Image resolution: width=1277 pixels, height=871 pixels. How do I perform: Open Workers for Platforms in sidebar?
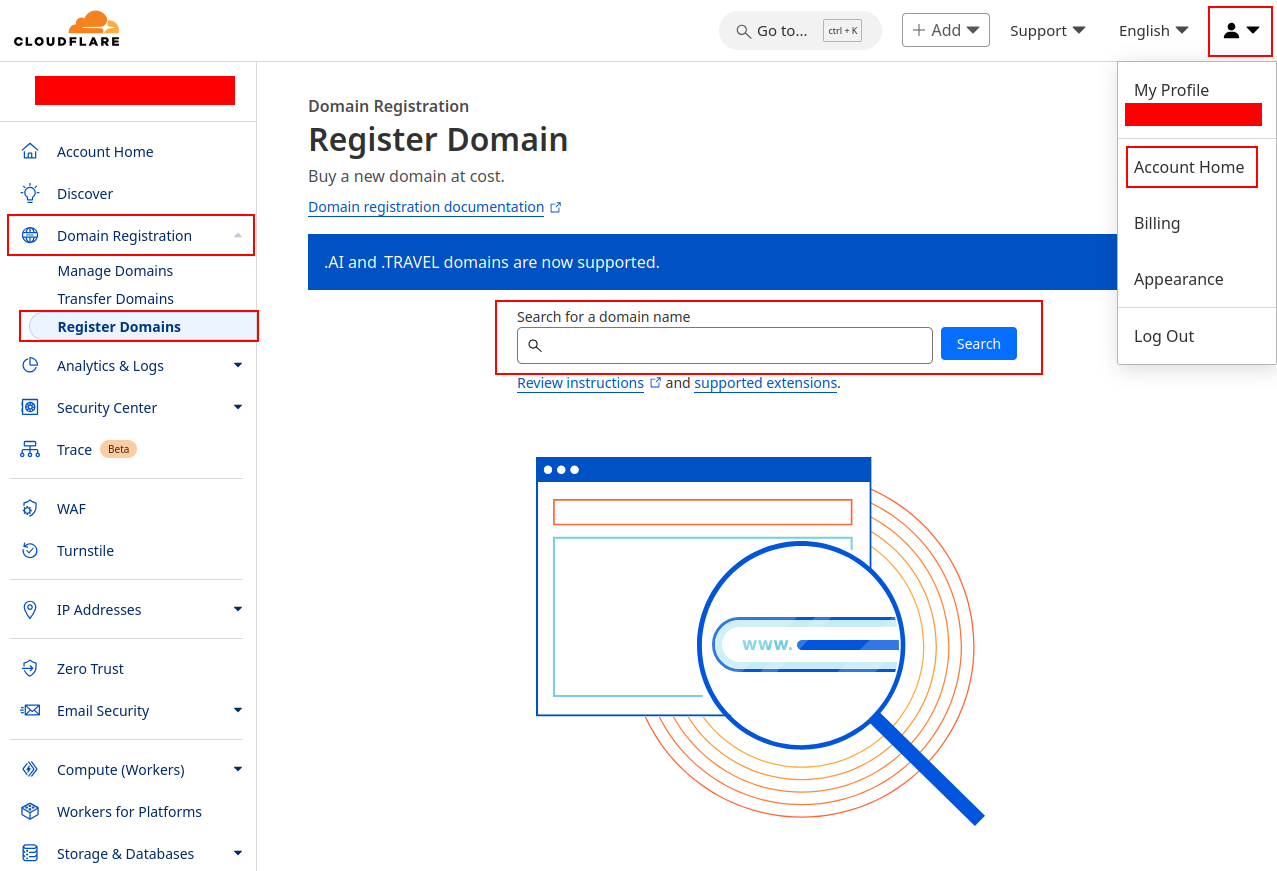129,812
